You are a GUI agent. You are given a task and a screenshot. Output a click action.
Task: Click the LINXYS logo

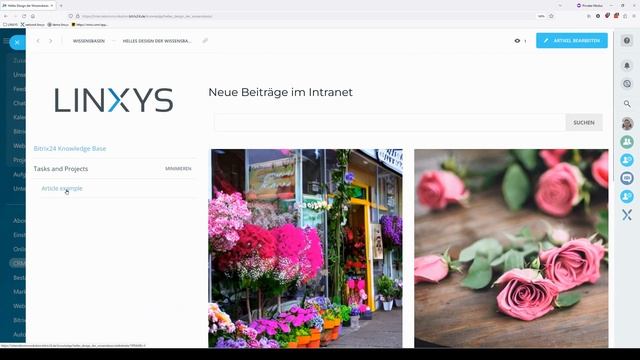pyautogui.click(x=114, y=100)
